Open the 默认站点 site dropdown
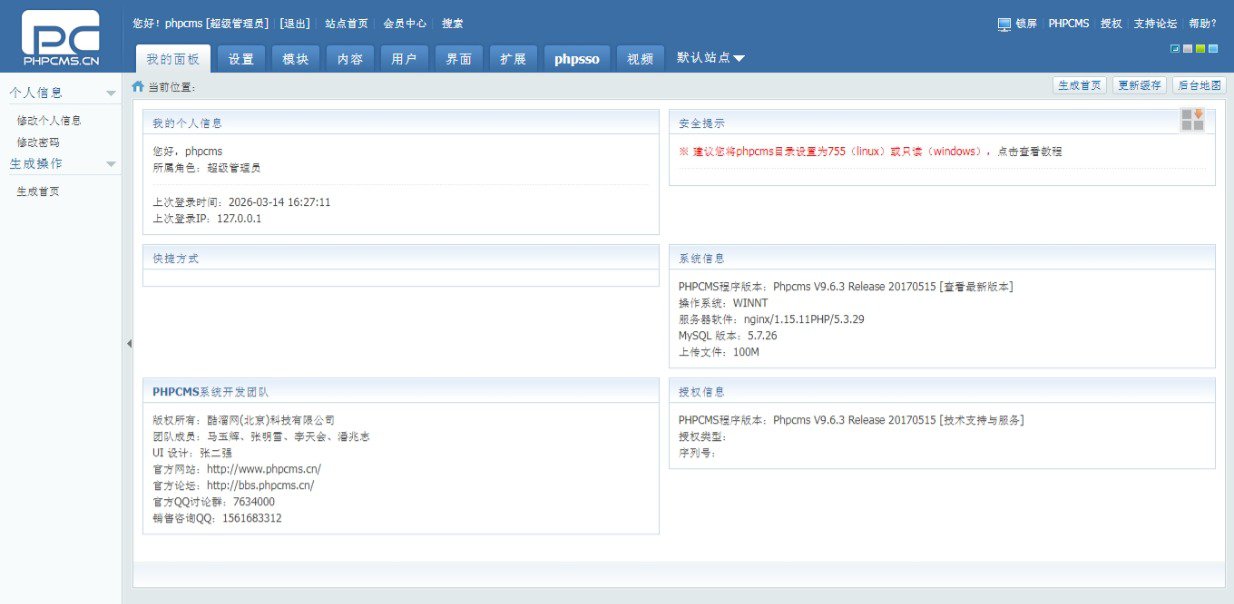 tap(711, 58)
